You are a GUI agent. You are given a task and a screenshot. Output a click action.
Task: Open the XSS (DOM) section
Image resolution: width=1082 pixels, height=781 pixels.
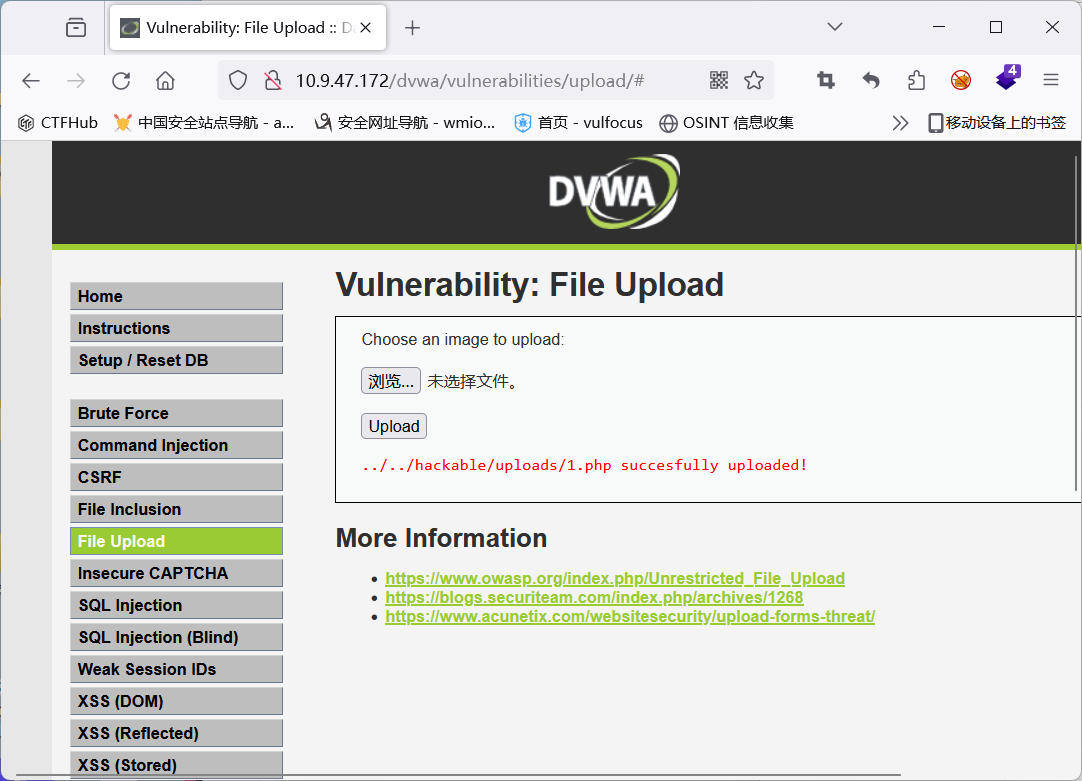(x=177, y=701)
